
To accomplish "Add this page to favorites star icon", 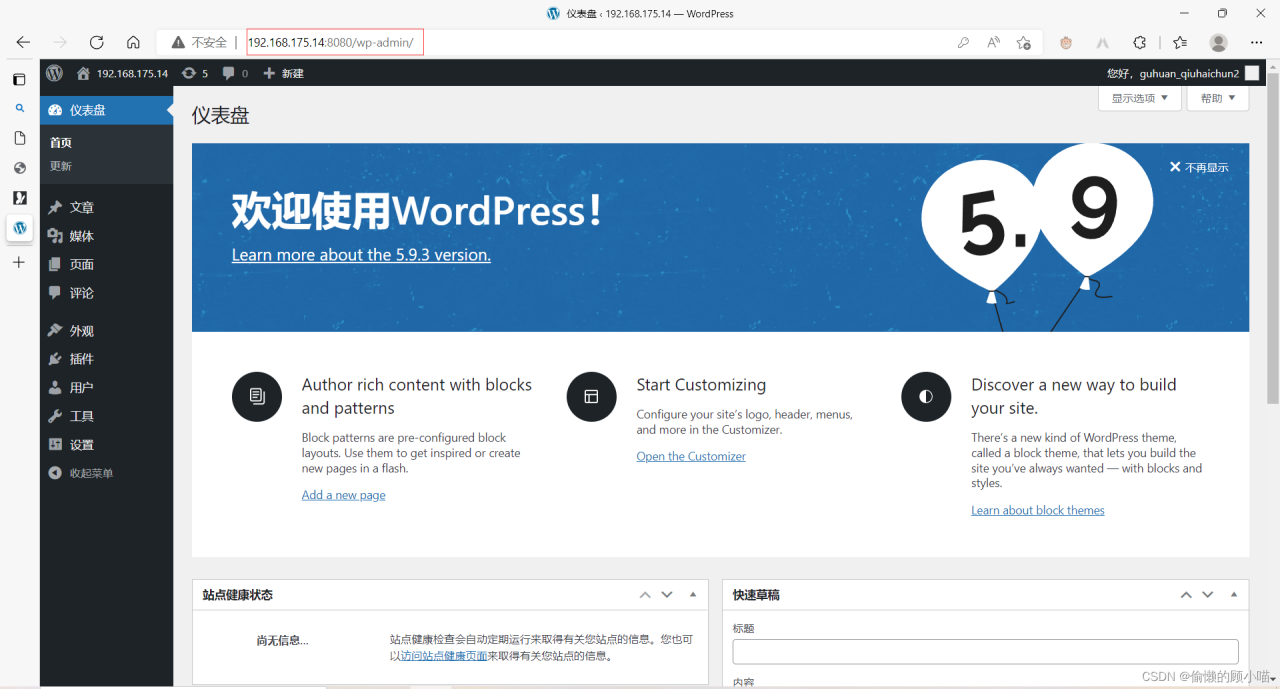I will point(1023,42).
